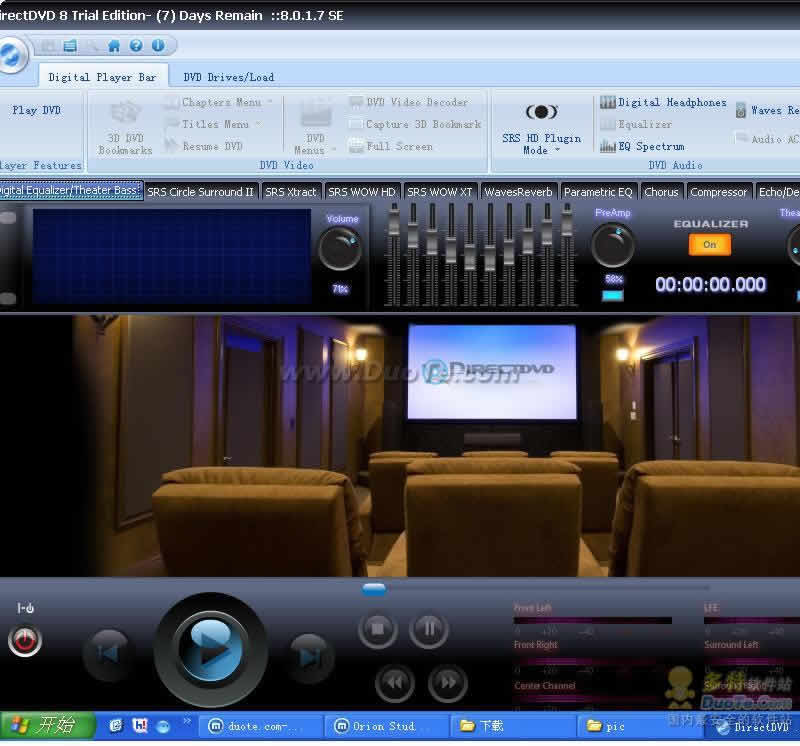
Task: Click Internet Explorer quick launch icon
Action: (116, 725)
